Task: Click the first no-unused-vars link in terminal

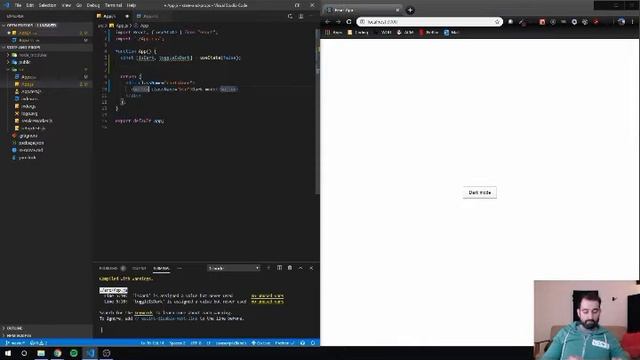Action: (267, 296)
